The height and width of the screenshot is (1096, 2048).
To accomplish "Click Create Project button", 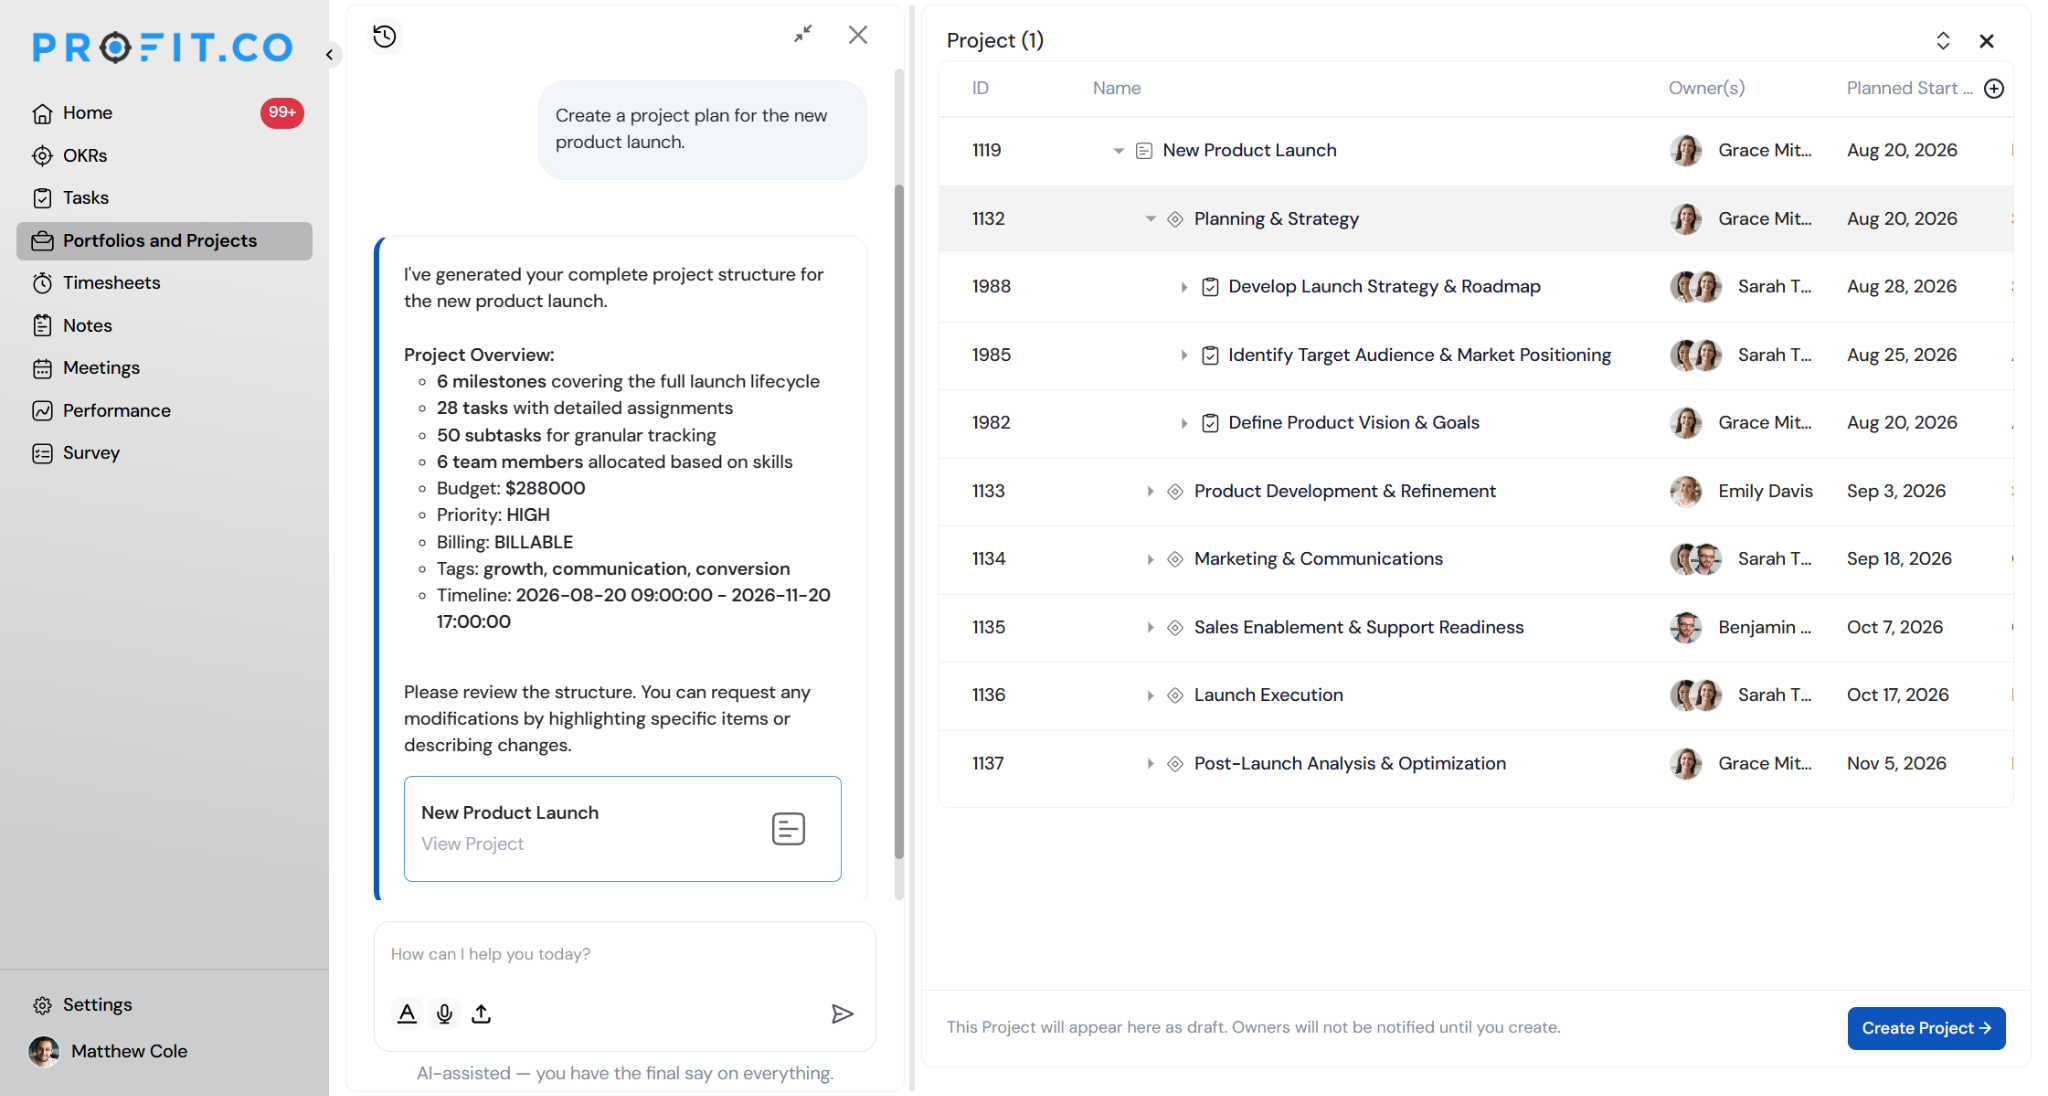I will pos(1926,1028).
